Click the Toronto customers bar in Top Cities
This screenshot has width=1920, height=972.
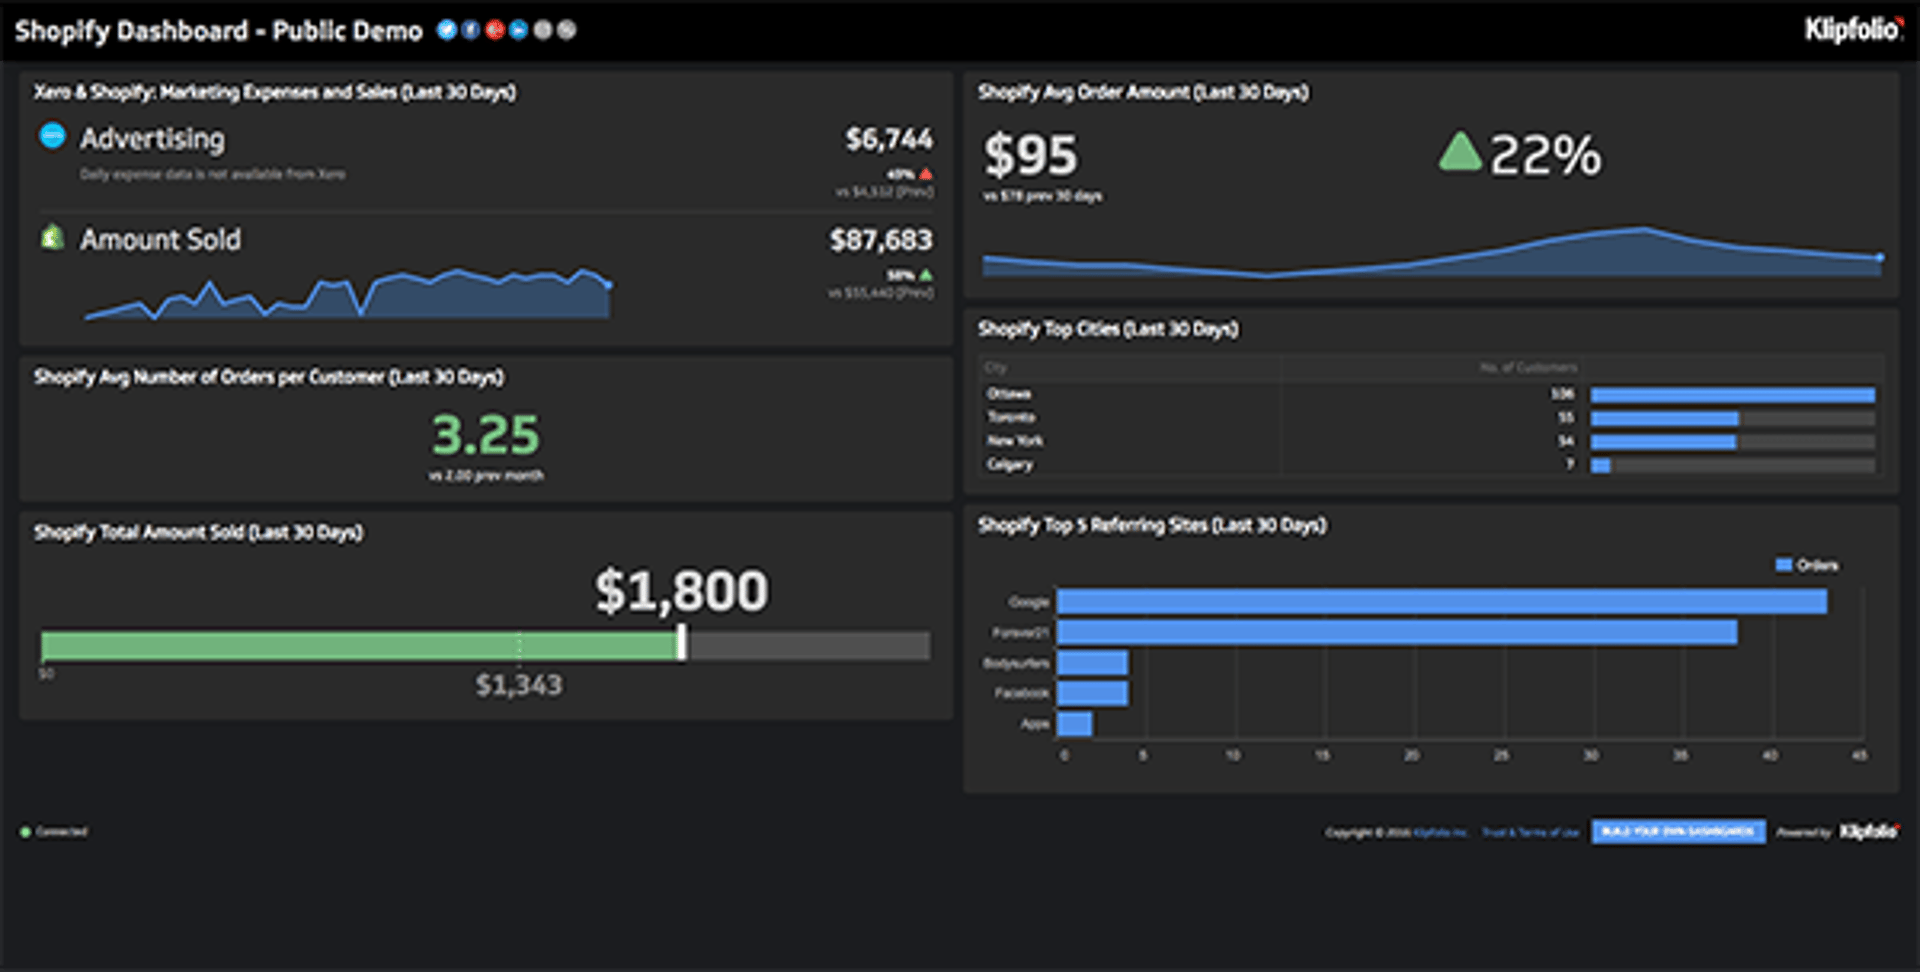coord(1664,418)
